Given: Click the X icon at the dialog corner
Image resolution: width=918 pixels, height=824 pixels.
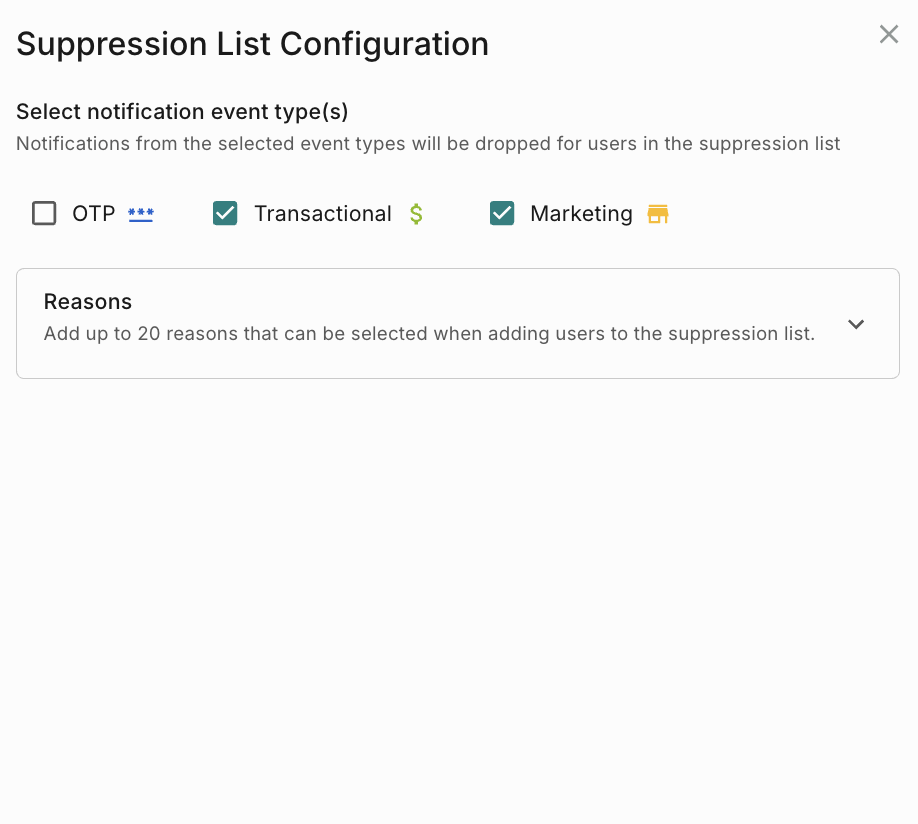Looking at the screenshot, I should pyautogui.click(x=888, y=35).
